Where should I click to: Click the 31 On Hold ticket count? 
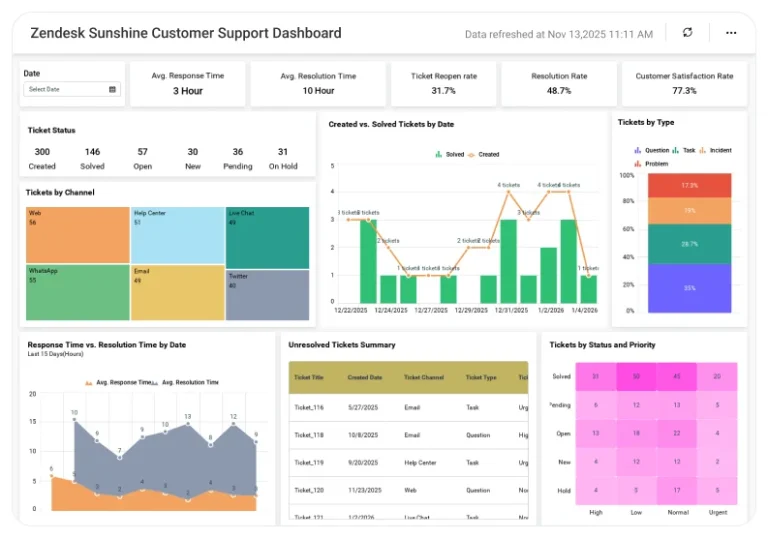coord(283,152)
